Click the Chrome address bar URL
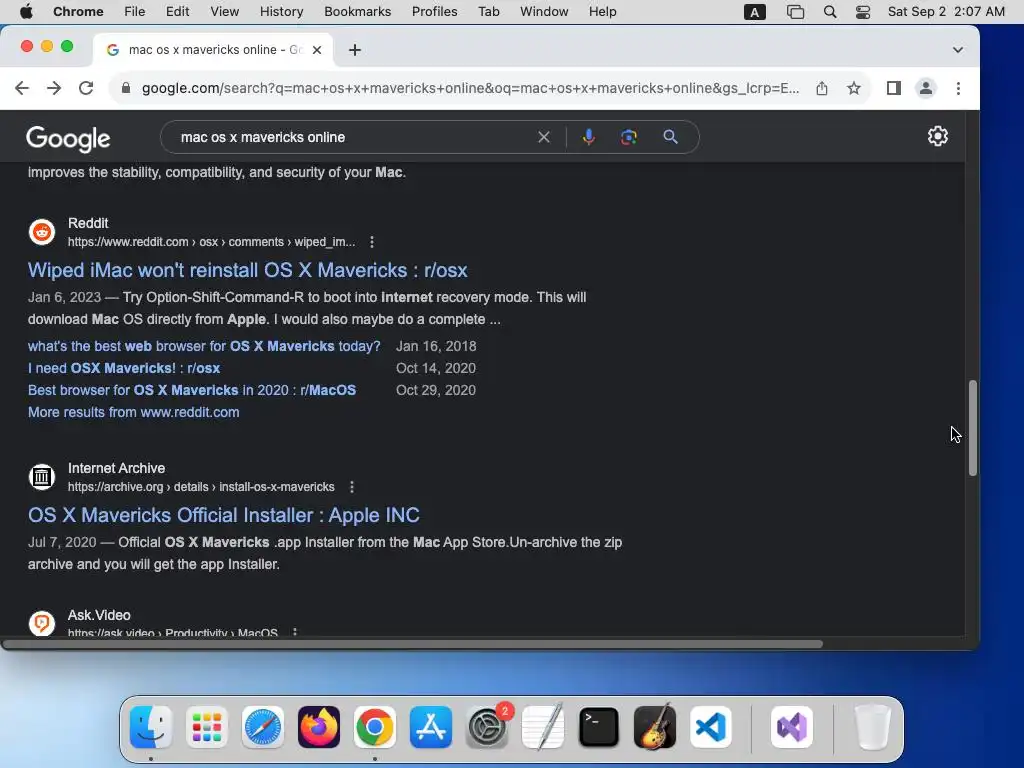 coord(470,88)
